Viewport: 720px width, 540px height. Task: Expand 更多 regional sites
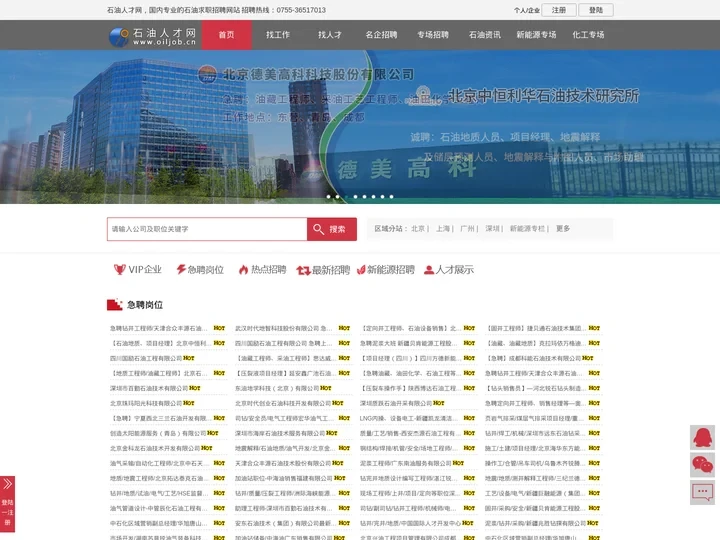coord(563,229)
